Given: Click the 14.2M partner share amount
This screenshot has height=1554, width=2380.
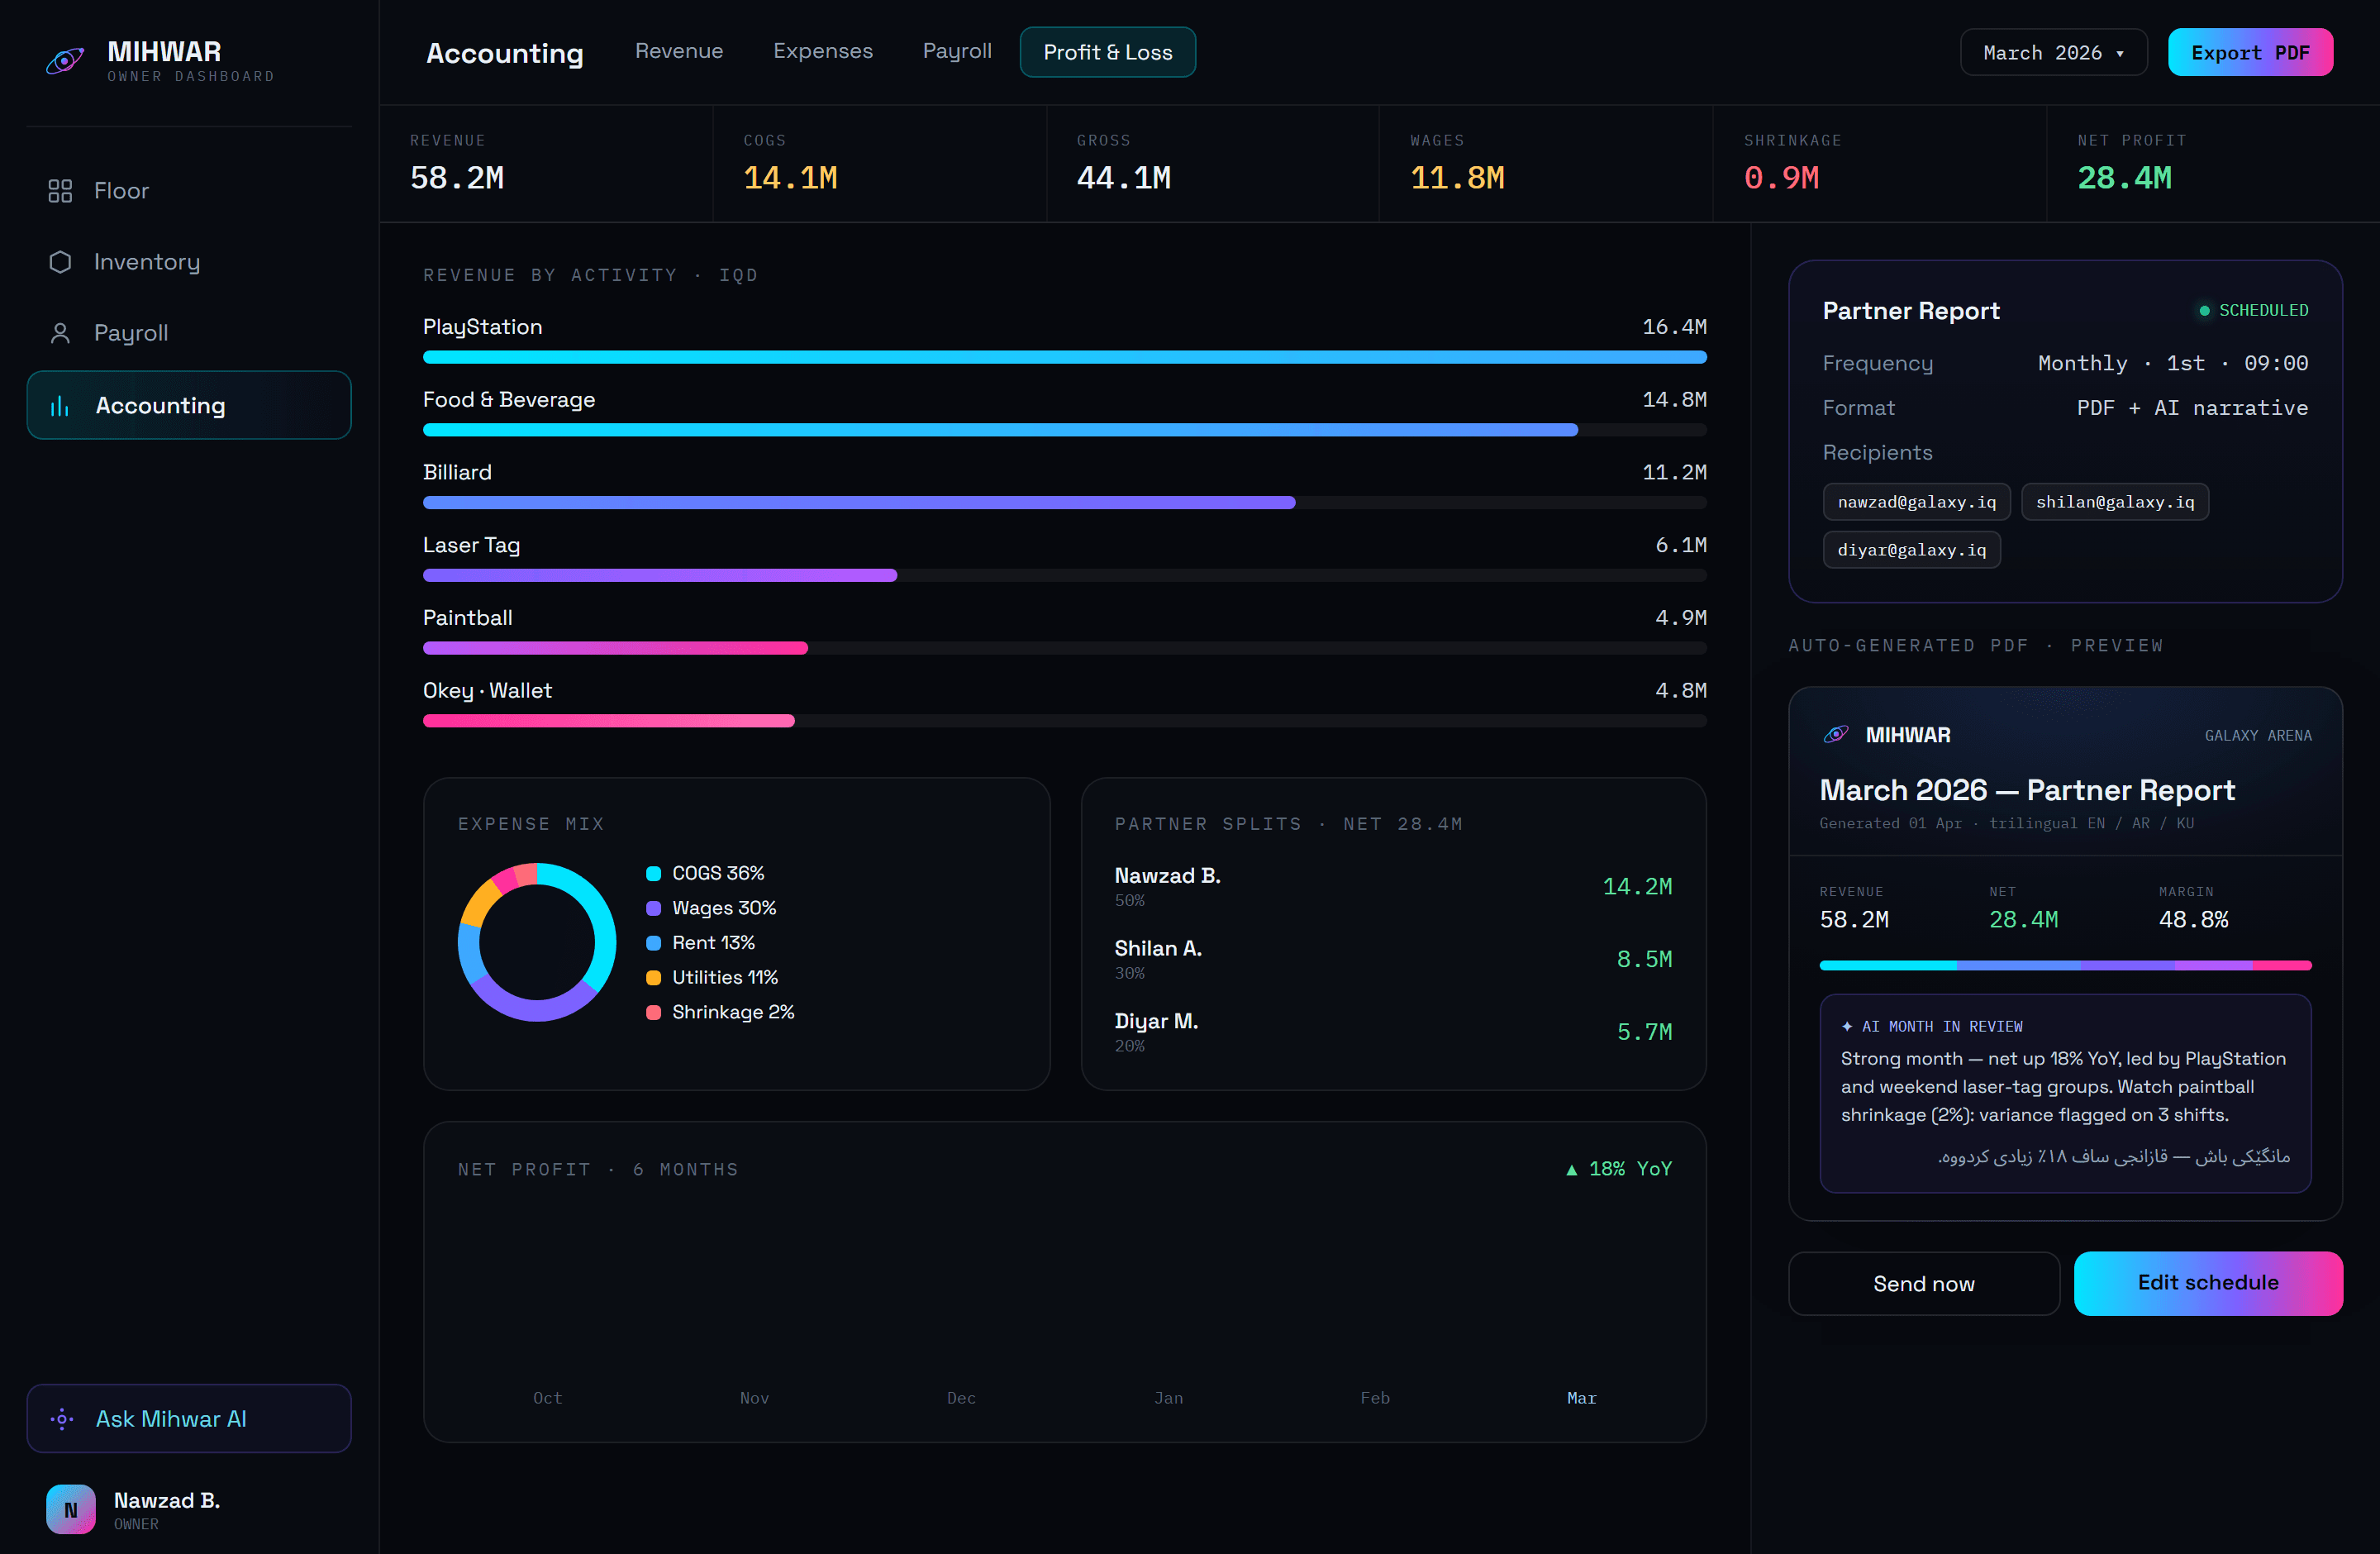Looking at the screenshot, I should 1637,886.
